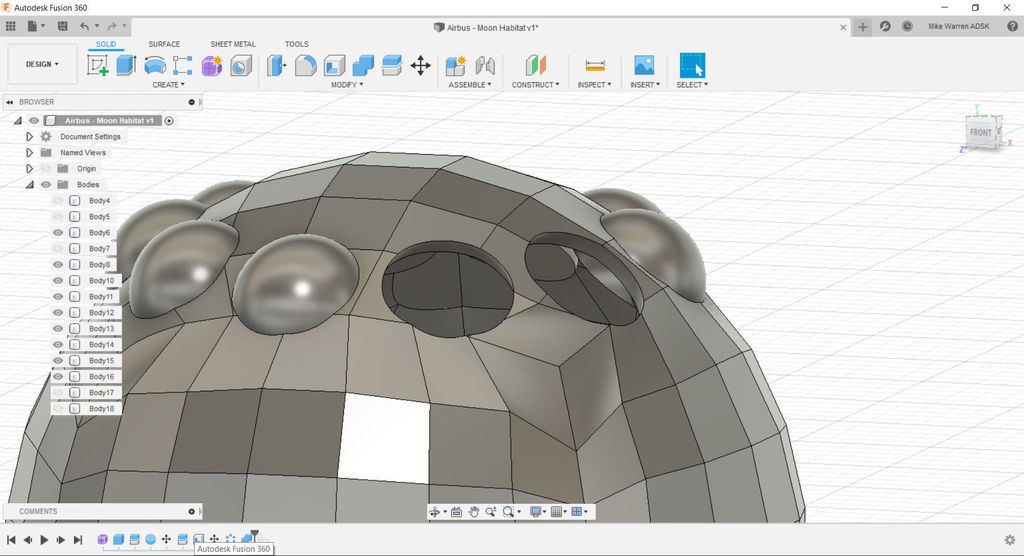
Task: Select the Fillet tool in Modify
Action: tap(306, 66)
